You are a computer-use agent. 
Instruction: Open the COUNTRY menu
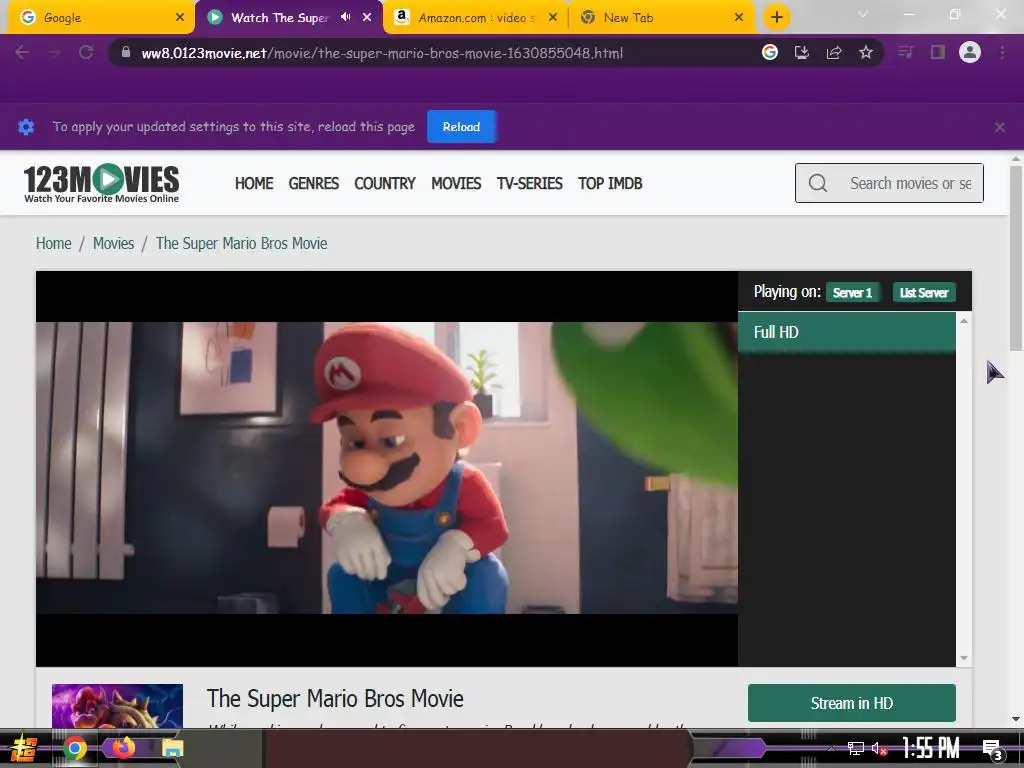[385, 184]
